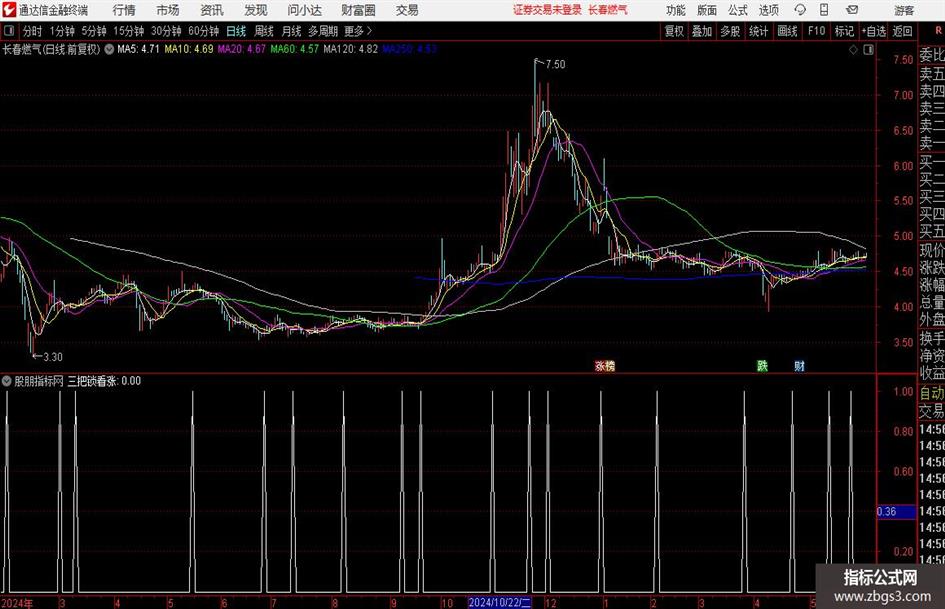Open the 功能 menu
Screen dimensions: 945x609
[x=676, y=10]
